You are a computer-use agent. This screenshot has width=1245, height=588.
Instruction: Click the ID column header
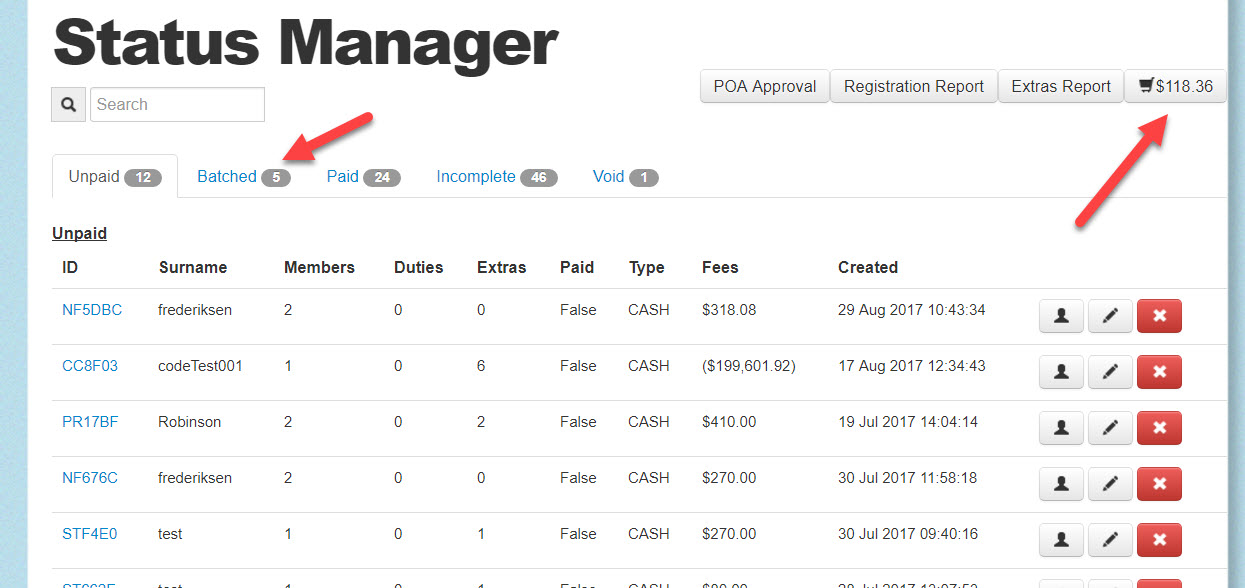70,267
